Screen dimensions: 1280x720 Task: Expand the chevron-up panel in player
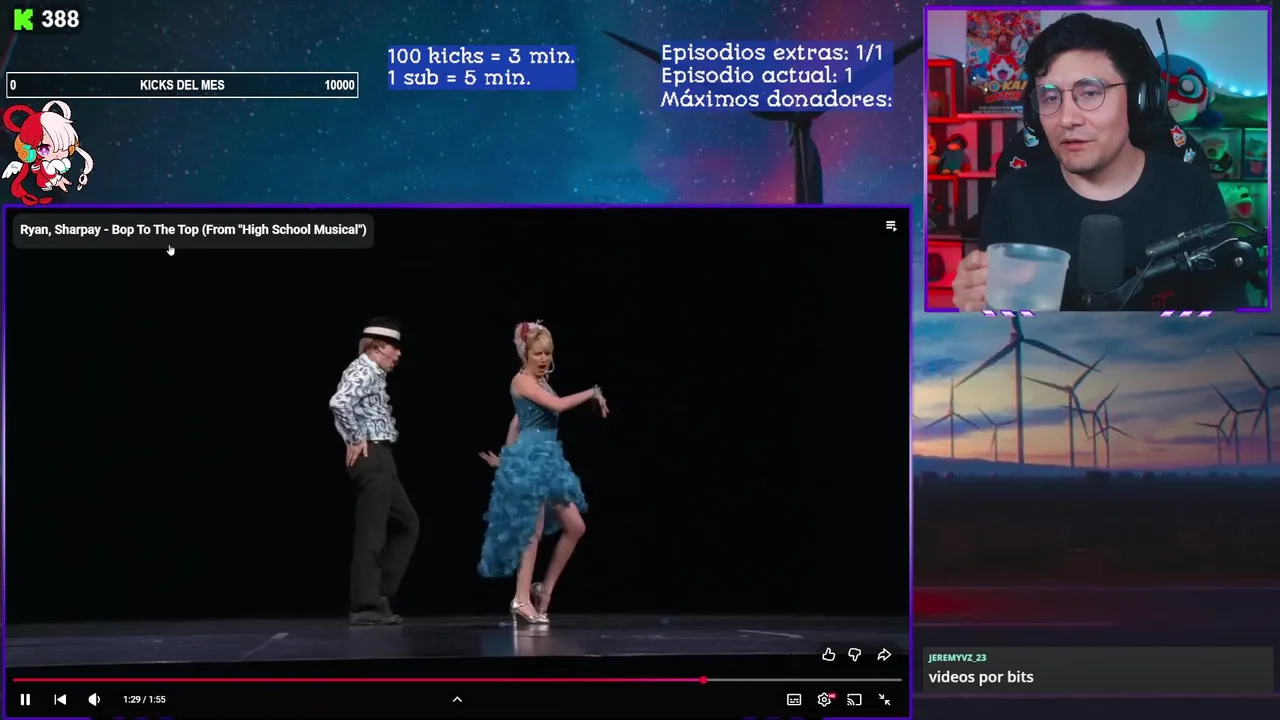pyautogui.click(x=457, y=699)
